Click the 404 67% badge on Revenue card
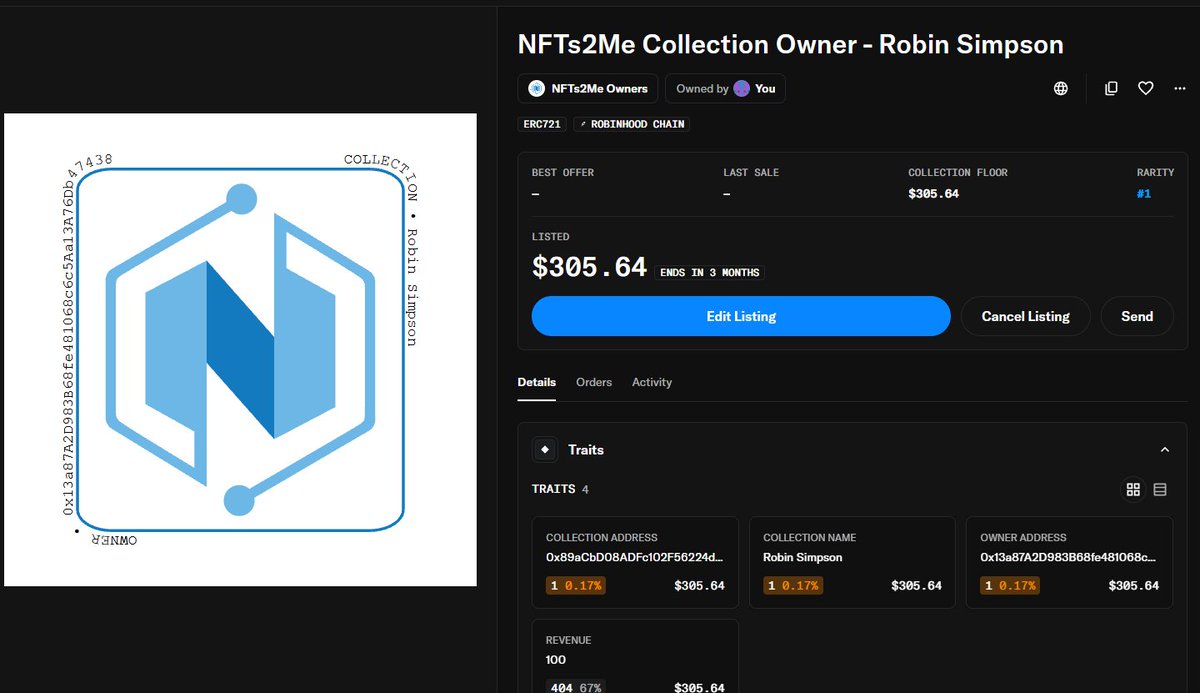Screen dimensions: 1200x693 point(575,687)
